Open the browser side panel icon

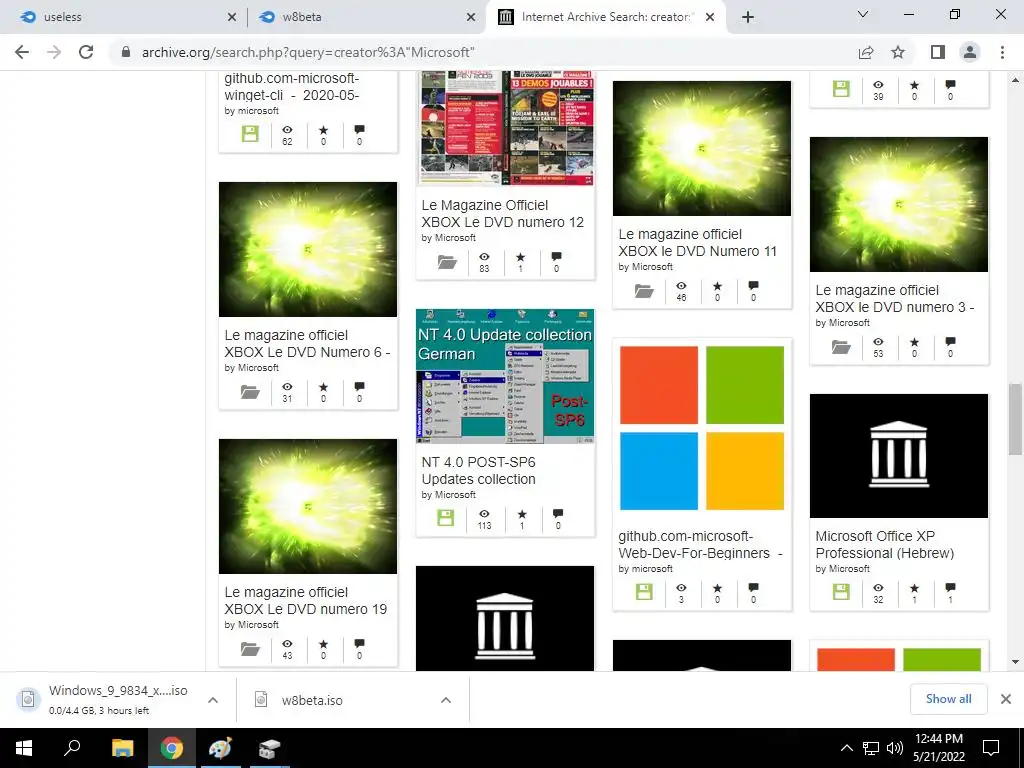938,52
